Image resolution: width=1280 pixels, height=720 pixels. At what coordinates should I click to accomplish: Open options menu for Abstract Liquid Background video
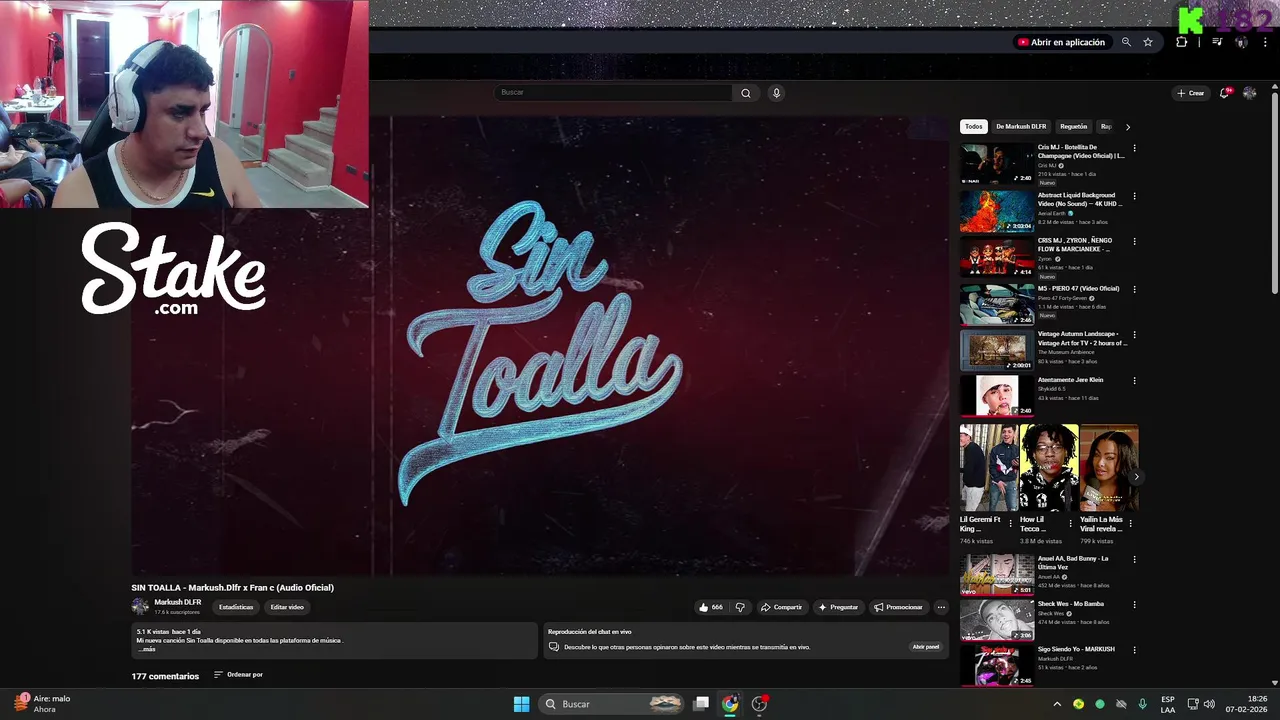(1134, 196)
